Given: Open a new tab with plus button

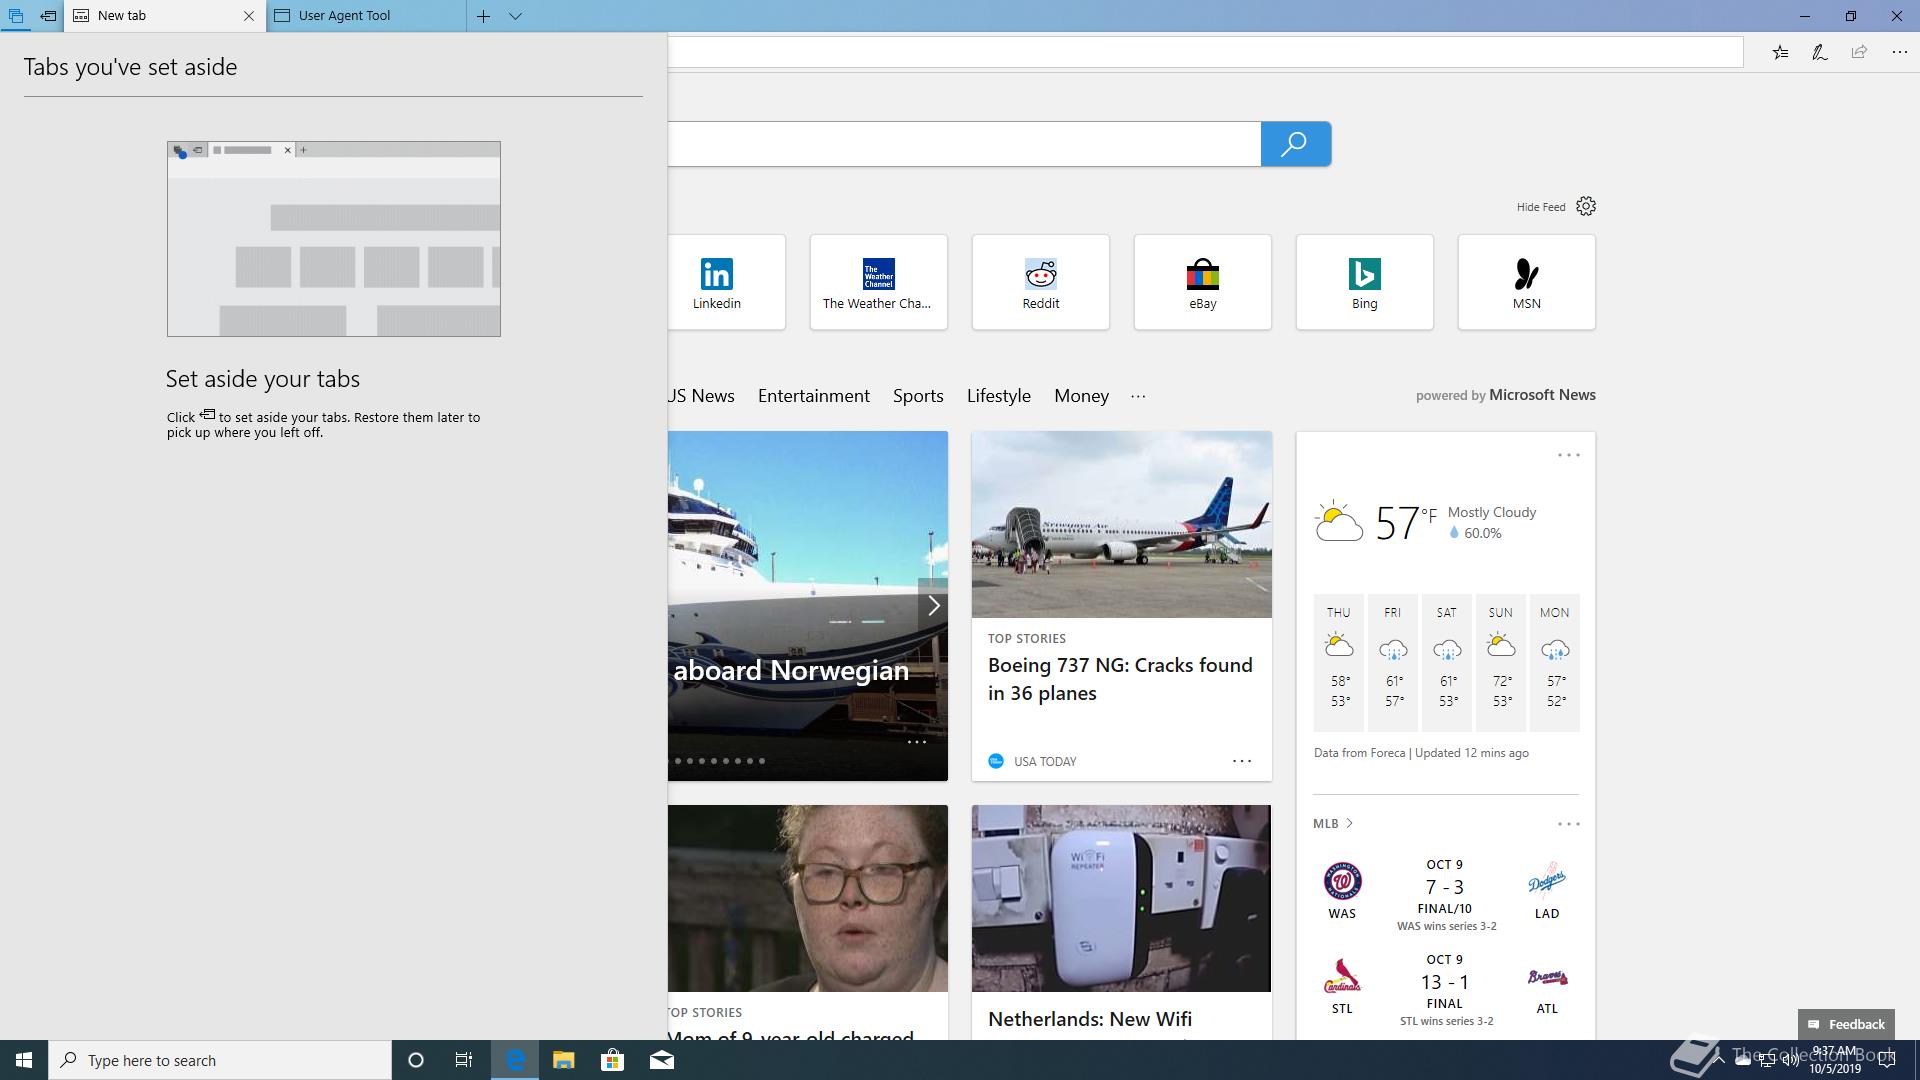Looking at the screenshot, I should (x=483, y=16).
